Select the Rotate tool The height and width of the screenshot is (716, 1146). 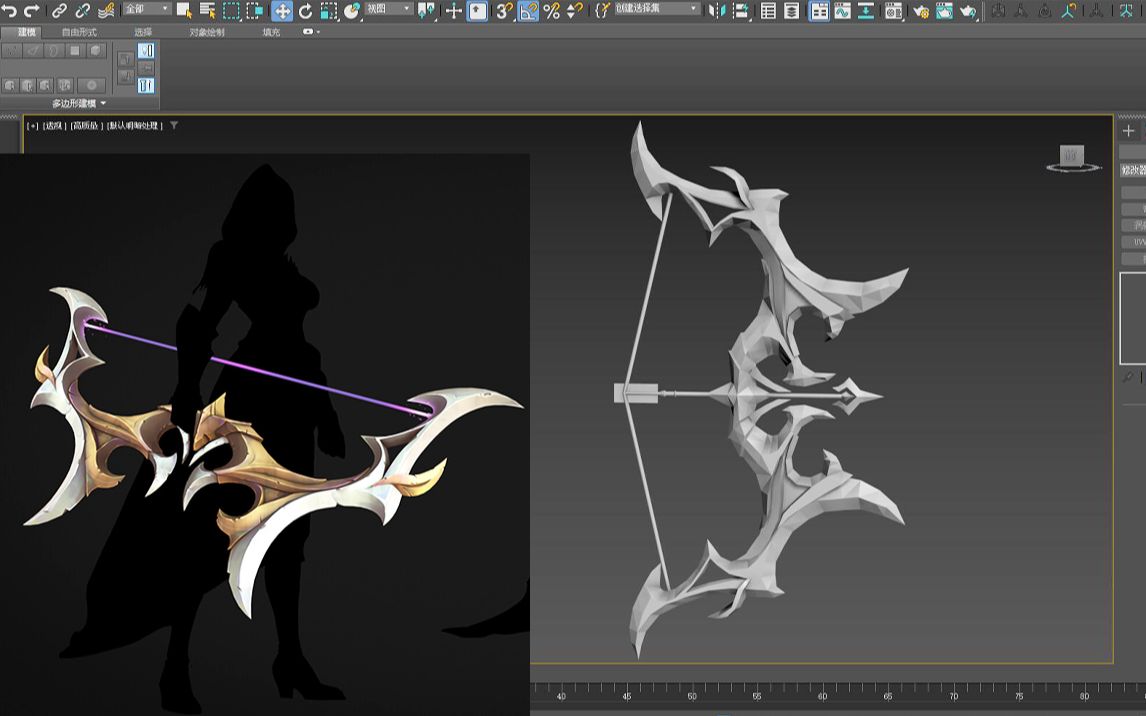coord(305,11)
